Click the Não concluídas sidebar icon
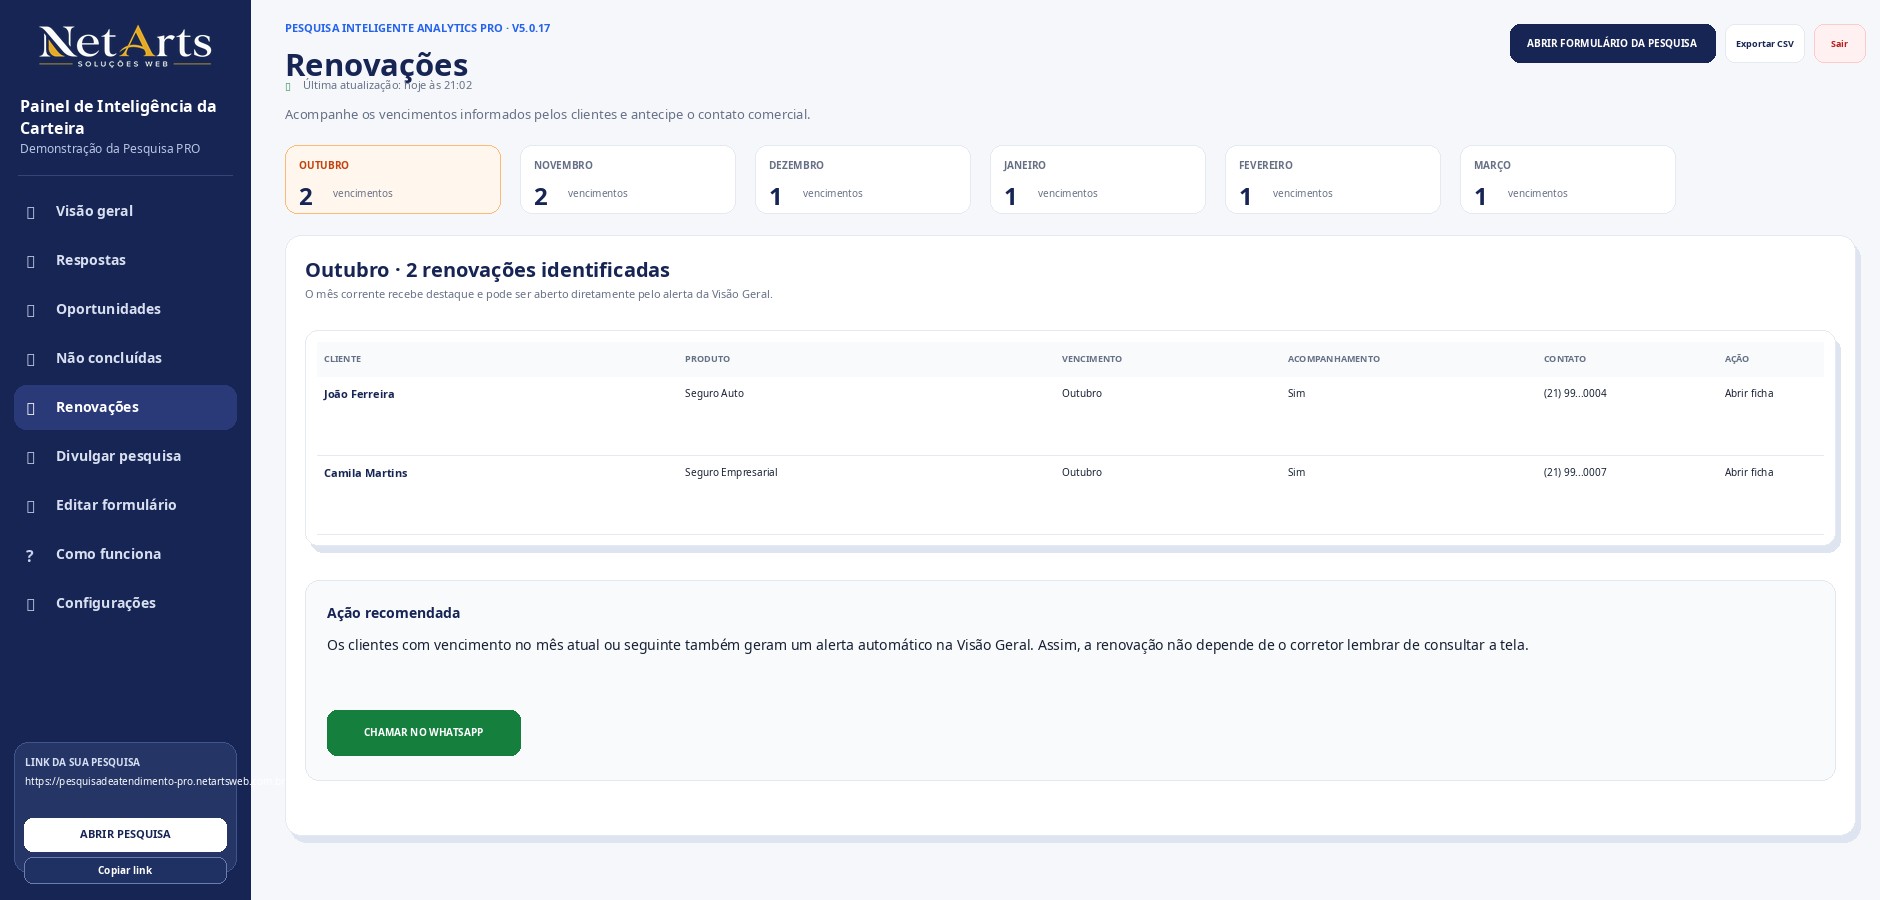Image resolution: width=1880 pixels, height=900 pixels. 31,359
